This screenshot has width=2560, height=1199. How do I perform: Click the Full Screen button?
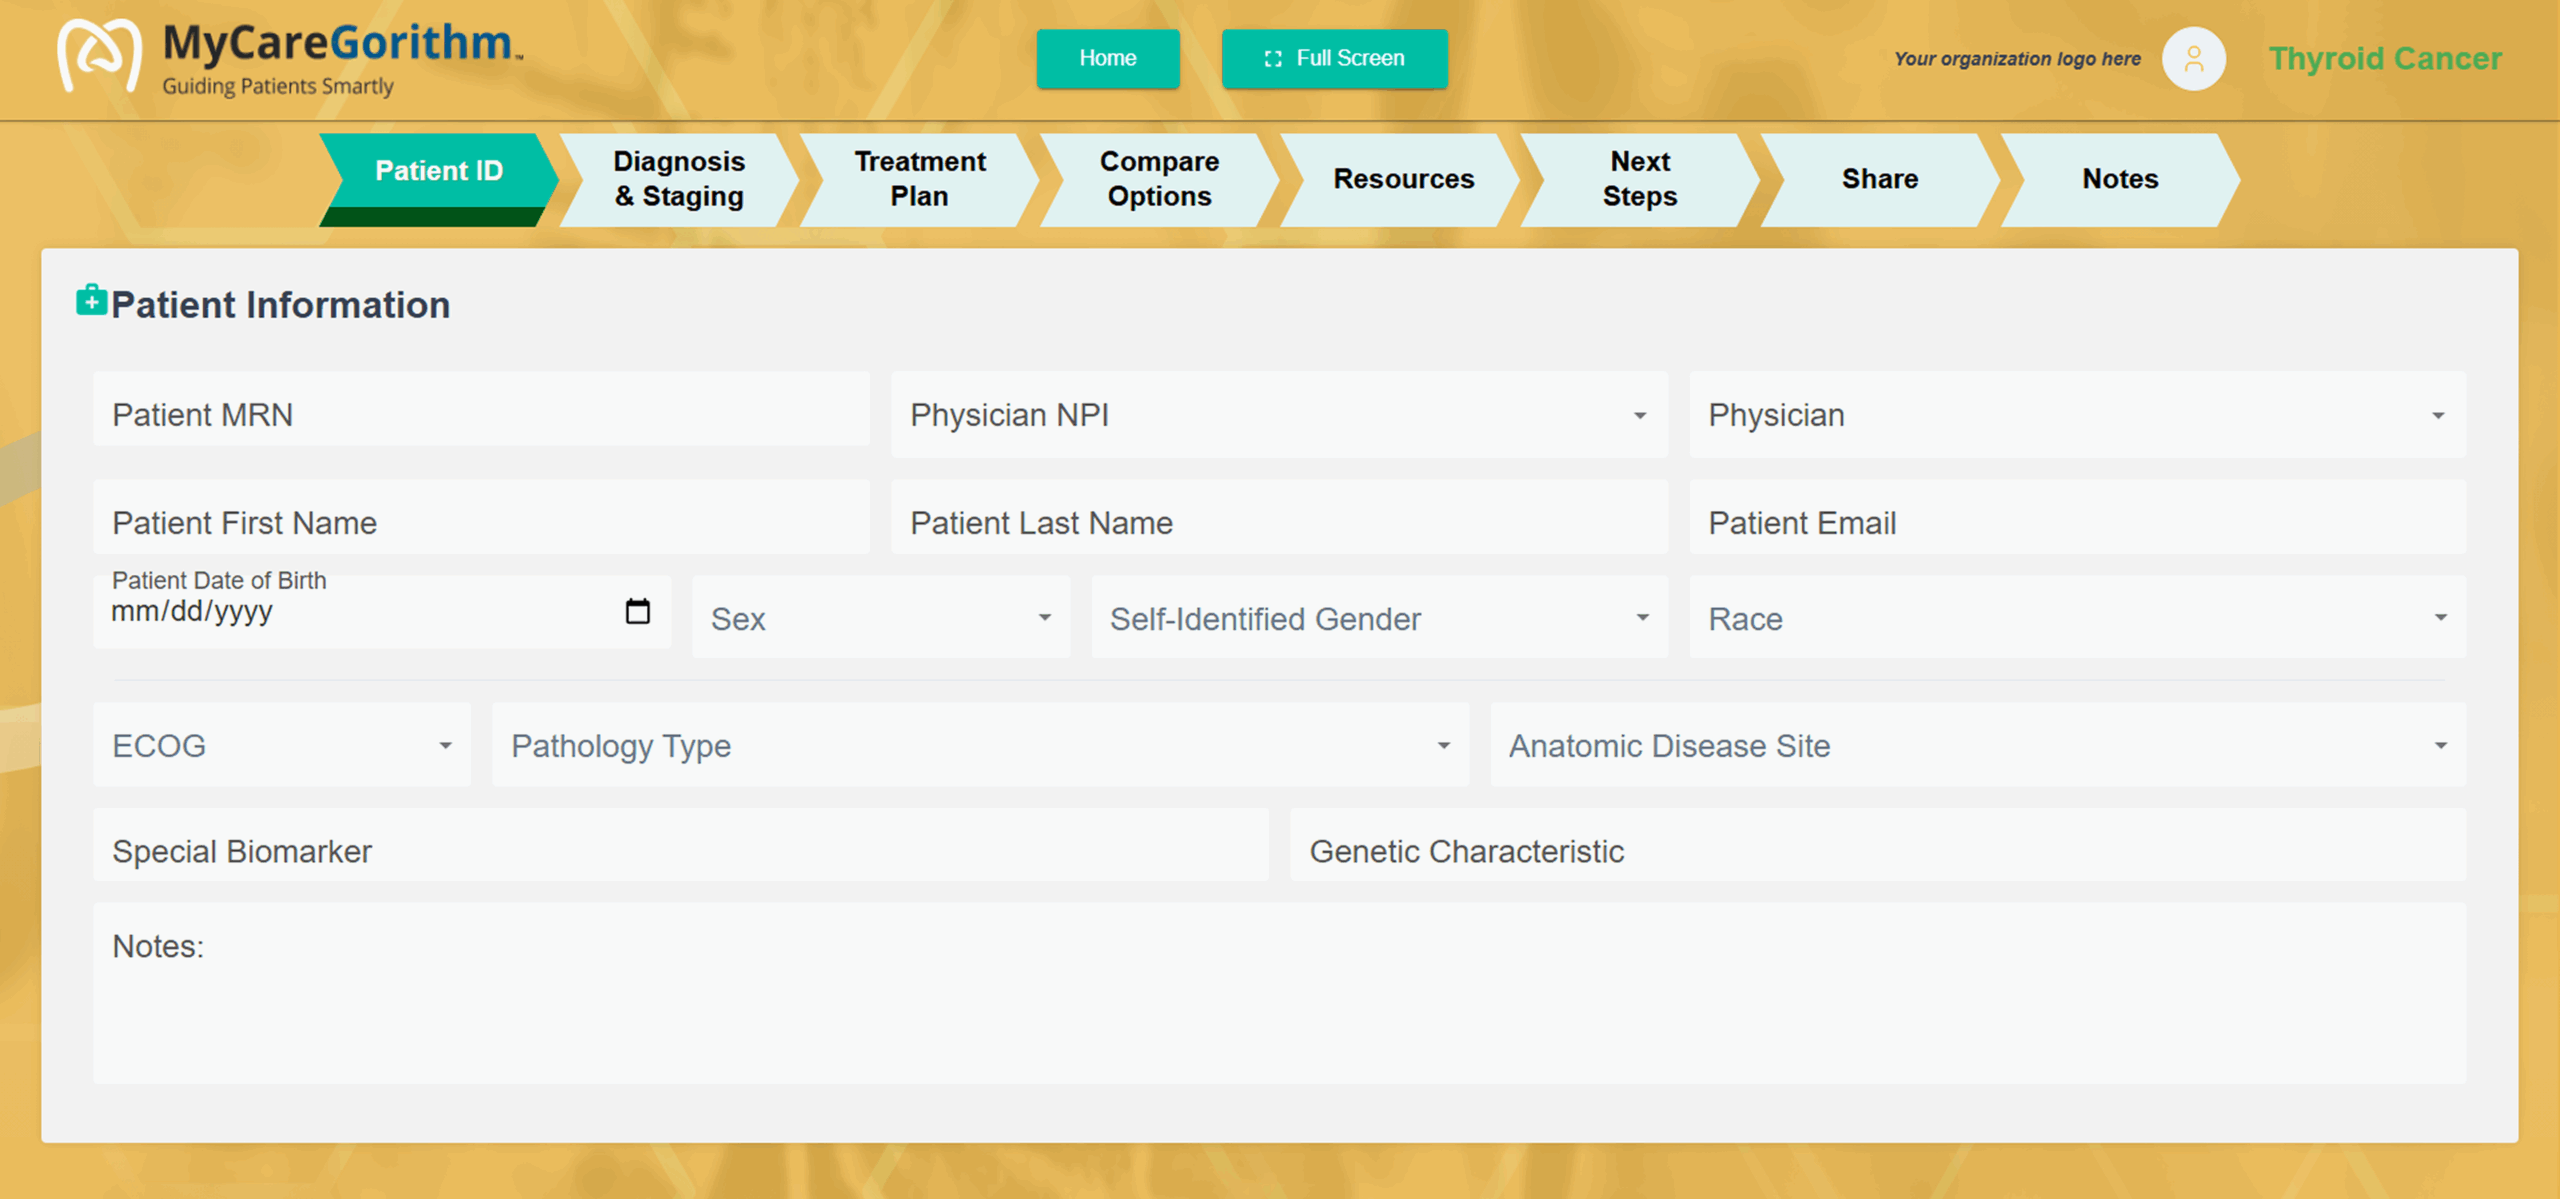pyautogui.click(x=1333, y=58)
